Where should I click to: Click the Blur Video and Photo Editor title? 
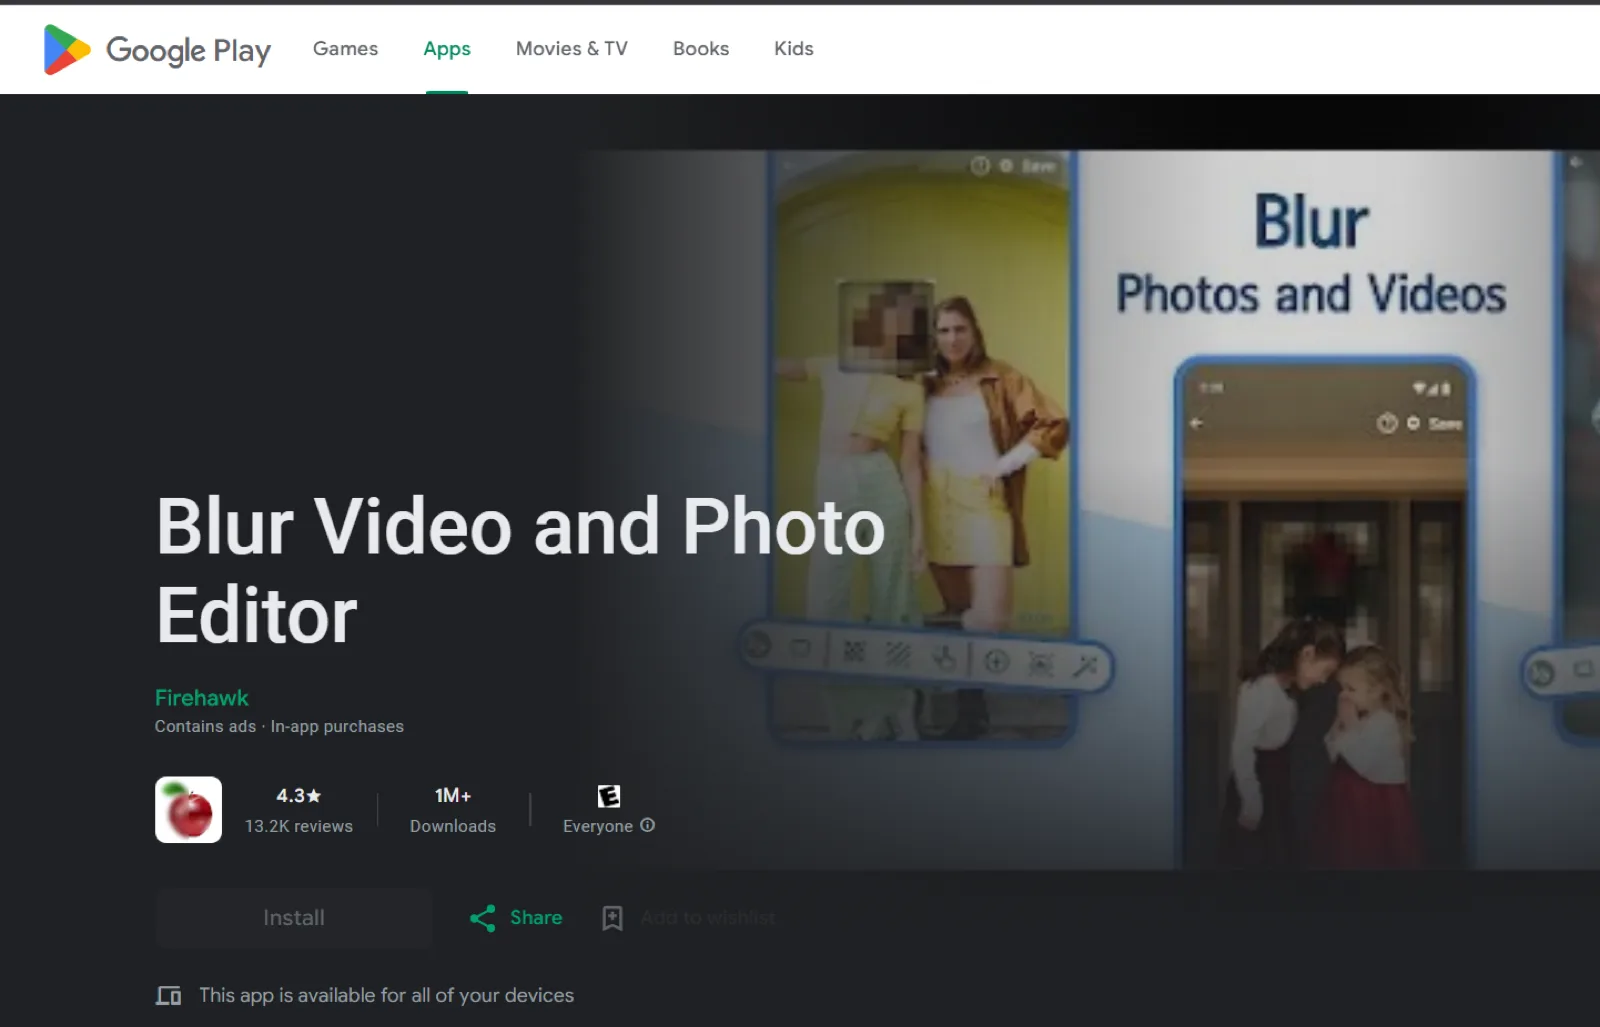[520, 570]
